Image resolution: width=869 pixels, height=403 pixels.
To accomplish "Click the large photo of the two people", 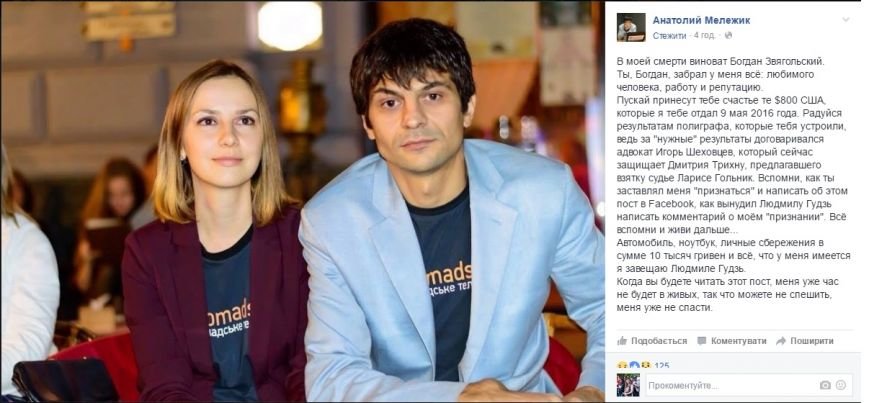I will click(x=303, y=201).
